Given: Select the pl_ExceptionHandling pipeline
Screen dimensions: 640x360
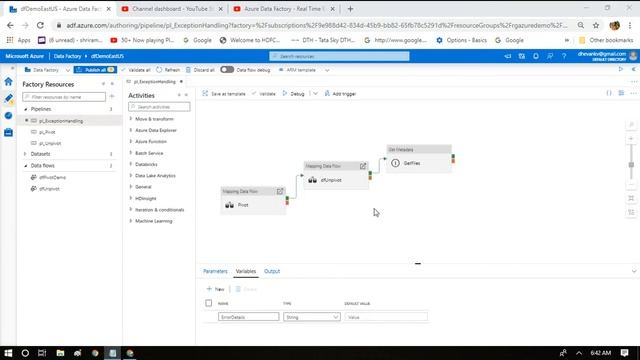Looking at the screenshot, I should coord(61,121).
